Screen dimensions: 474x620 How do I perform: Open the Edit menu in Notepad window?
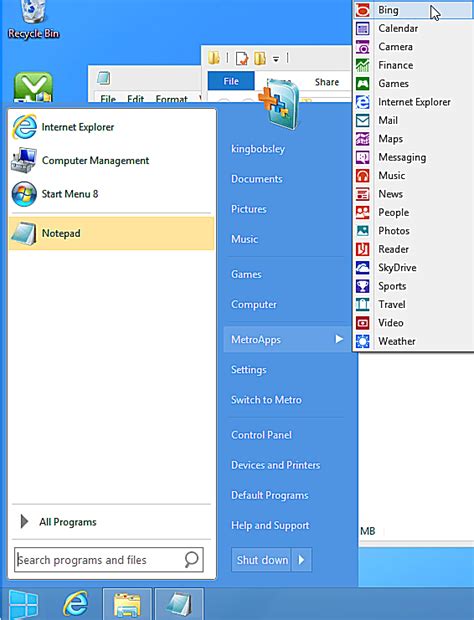click(x=136, y=98)
